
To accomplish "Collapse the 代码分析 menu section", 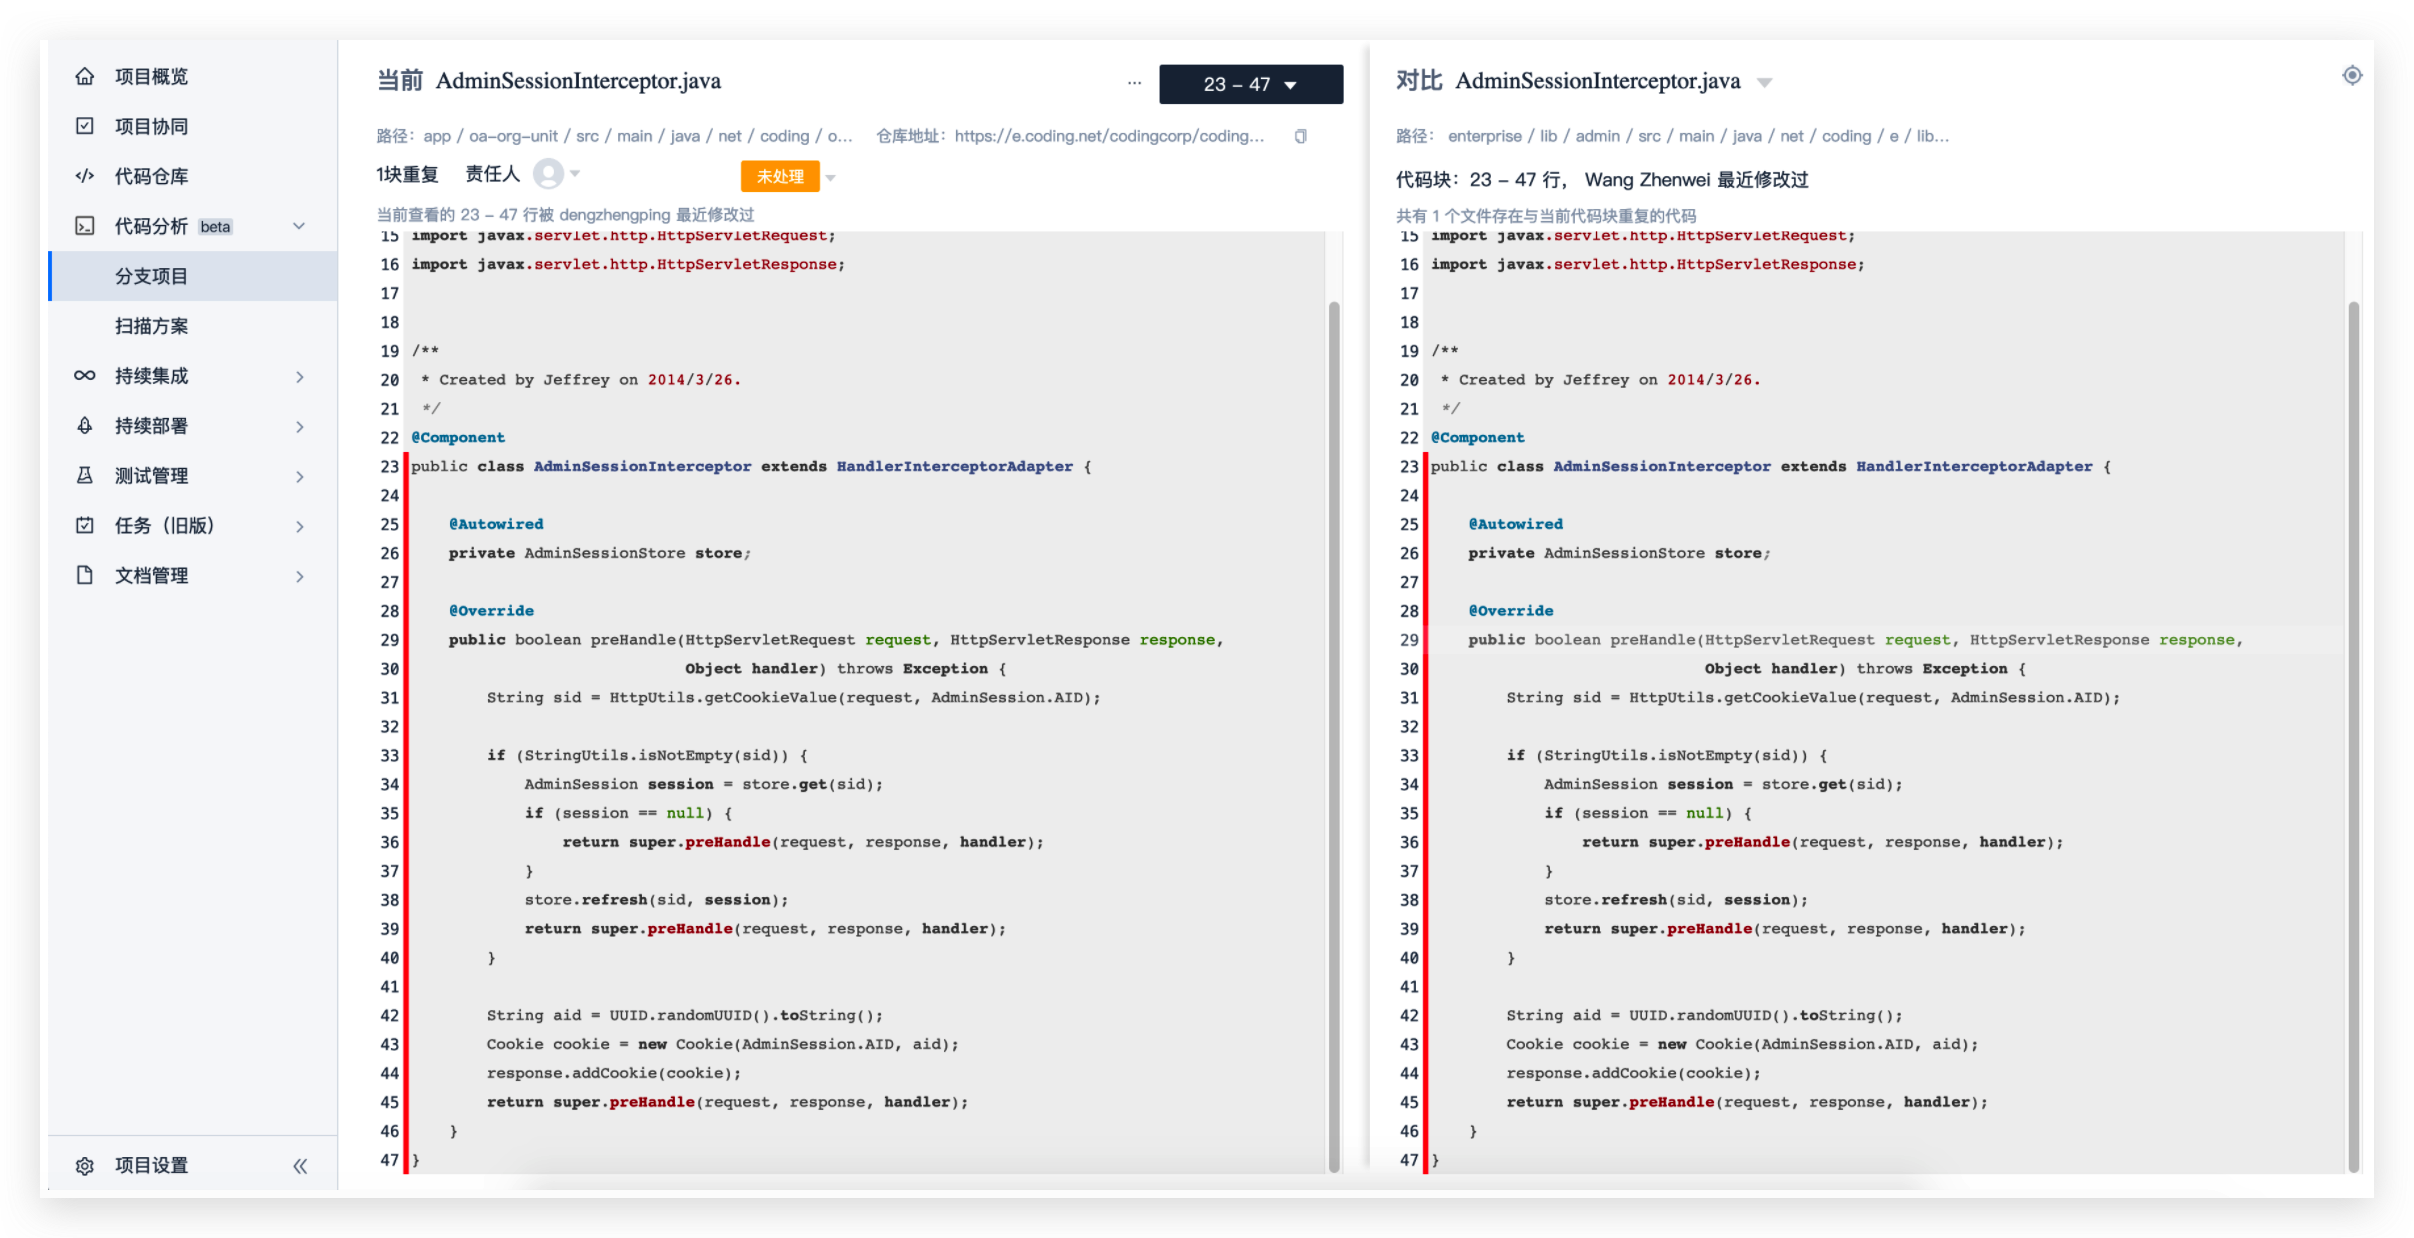I will [x=299, y=226].
